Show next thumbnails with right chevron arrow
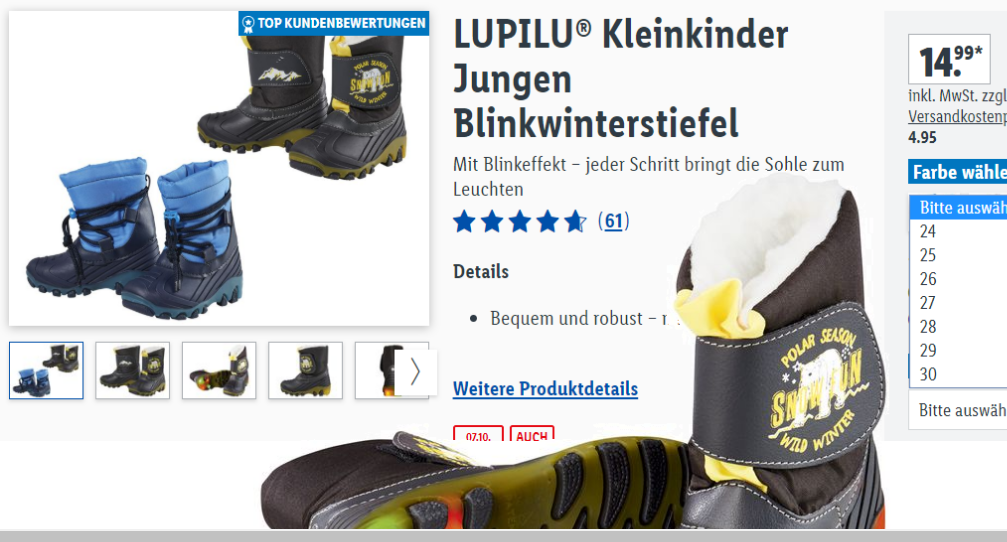The height and width of the screenshot is (542, 1007). [x=415, y=371]
